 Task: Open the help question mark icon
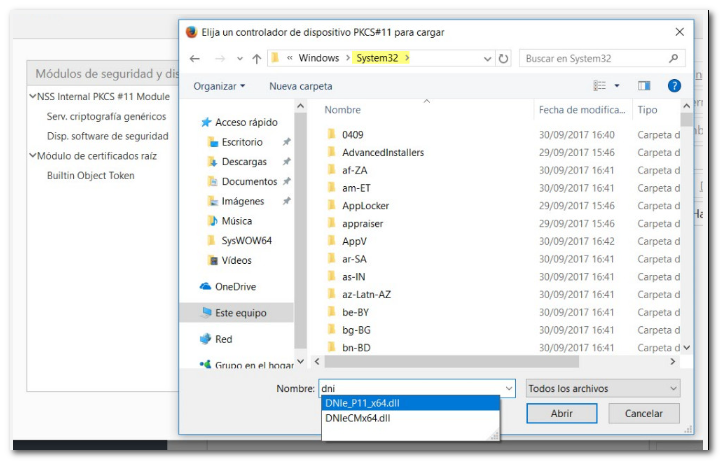(674, 86)
